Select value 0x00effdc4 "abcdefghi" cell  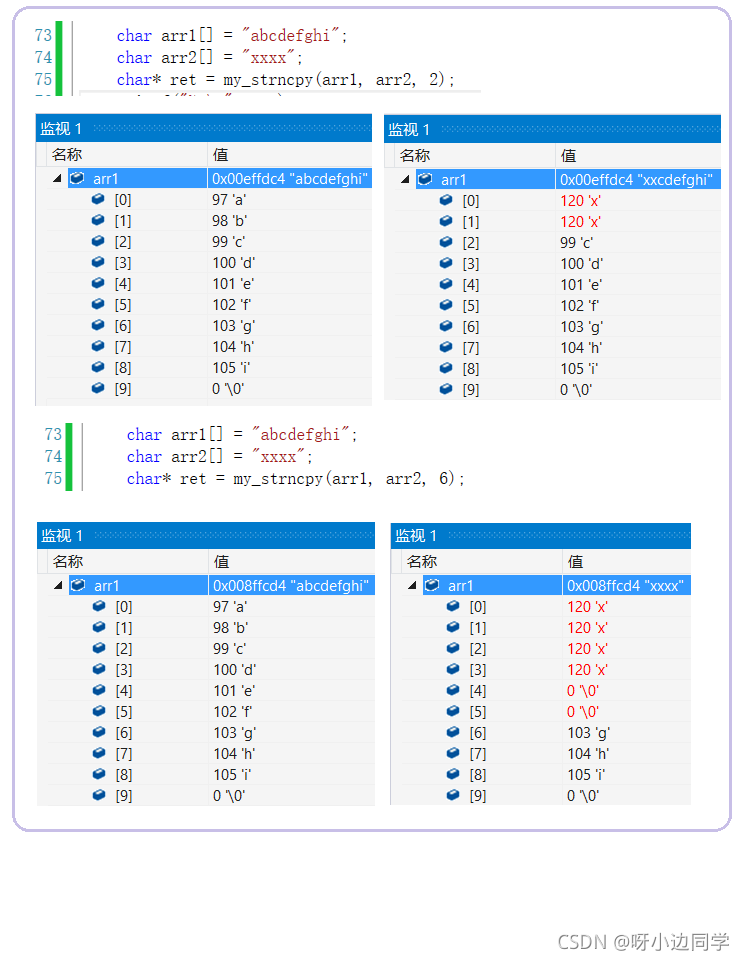pos(290,179)
